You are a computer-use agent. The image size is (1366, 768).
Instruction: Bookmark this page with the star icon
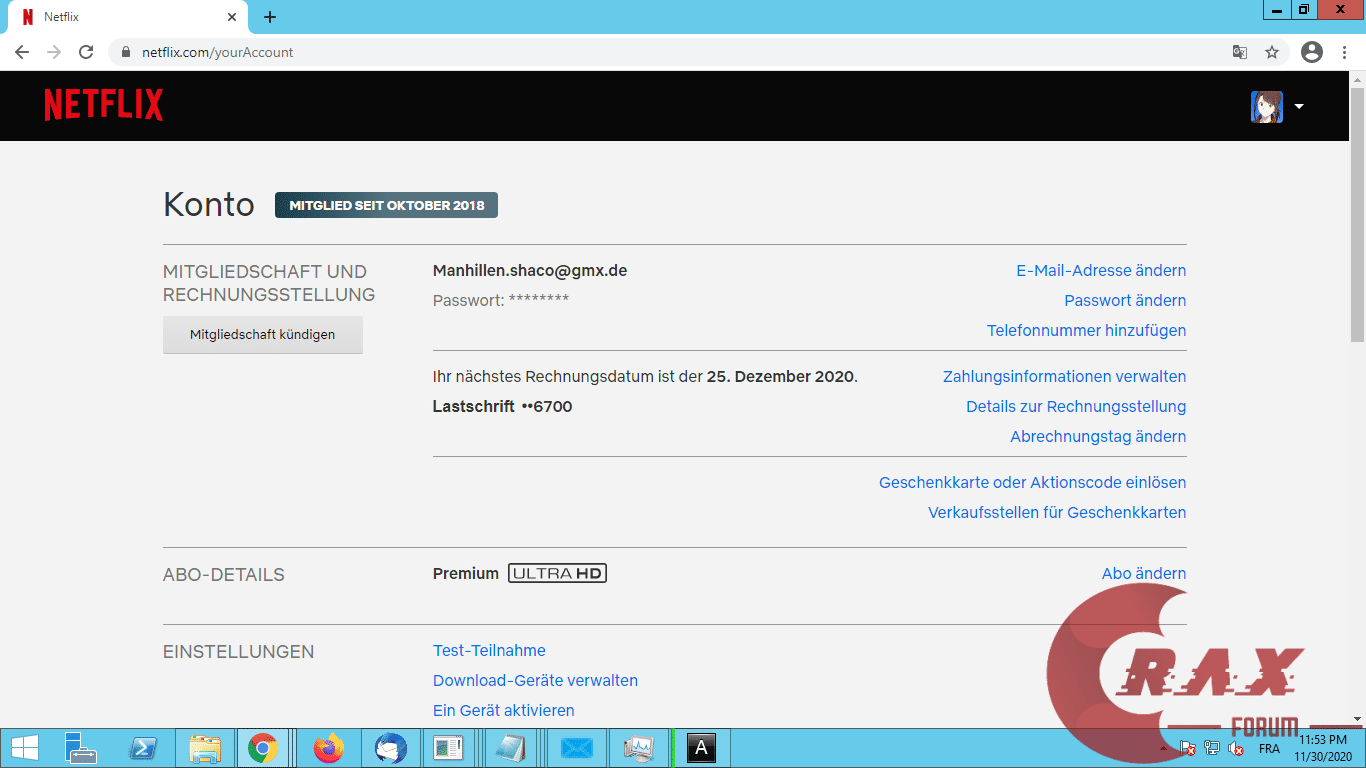[x=1272, y=52]
